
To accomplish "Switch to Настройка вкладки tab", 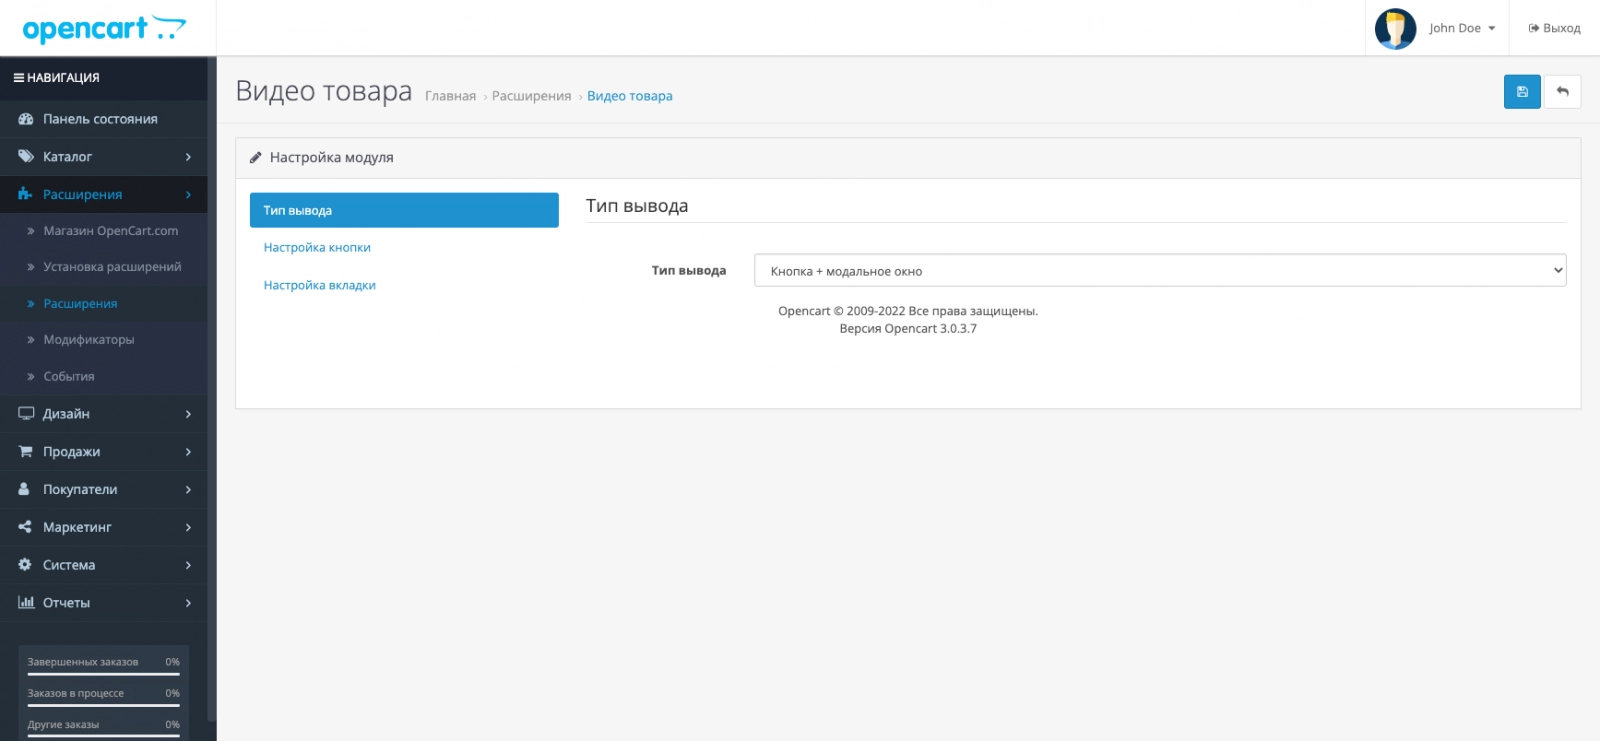I will pyautogui.click(x=319, y=286).
